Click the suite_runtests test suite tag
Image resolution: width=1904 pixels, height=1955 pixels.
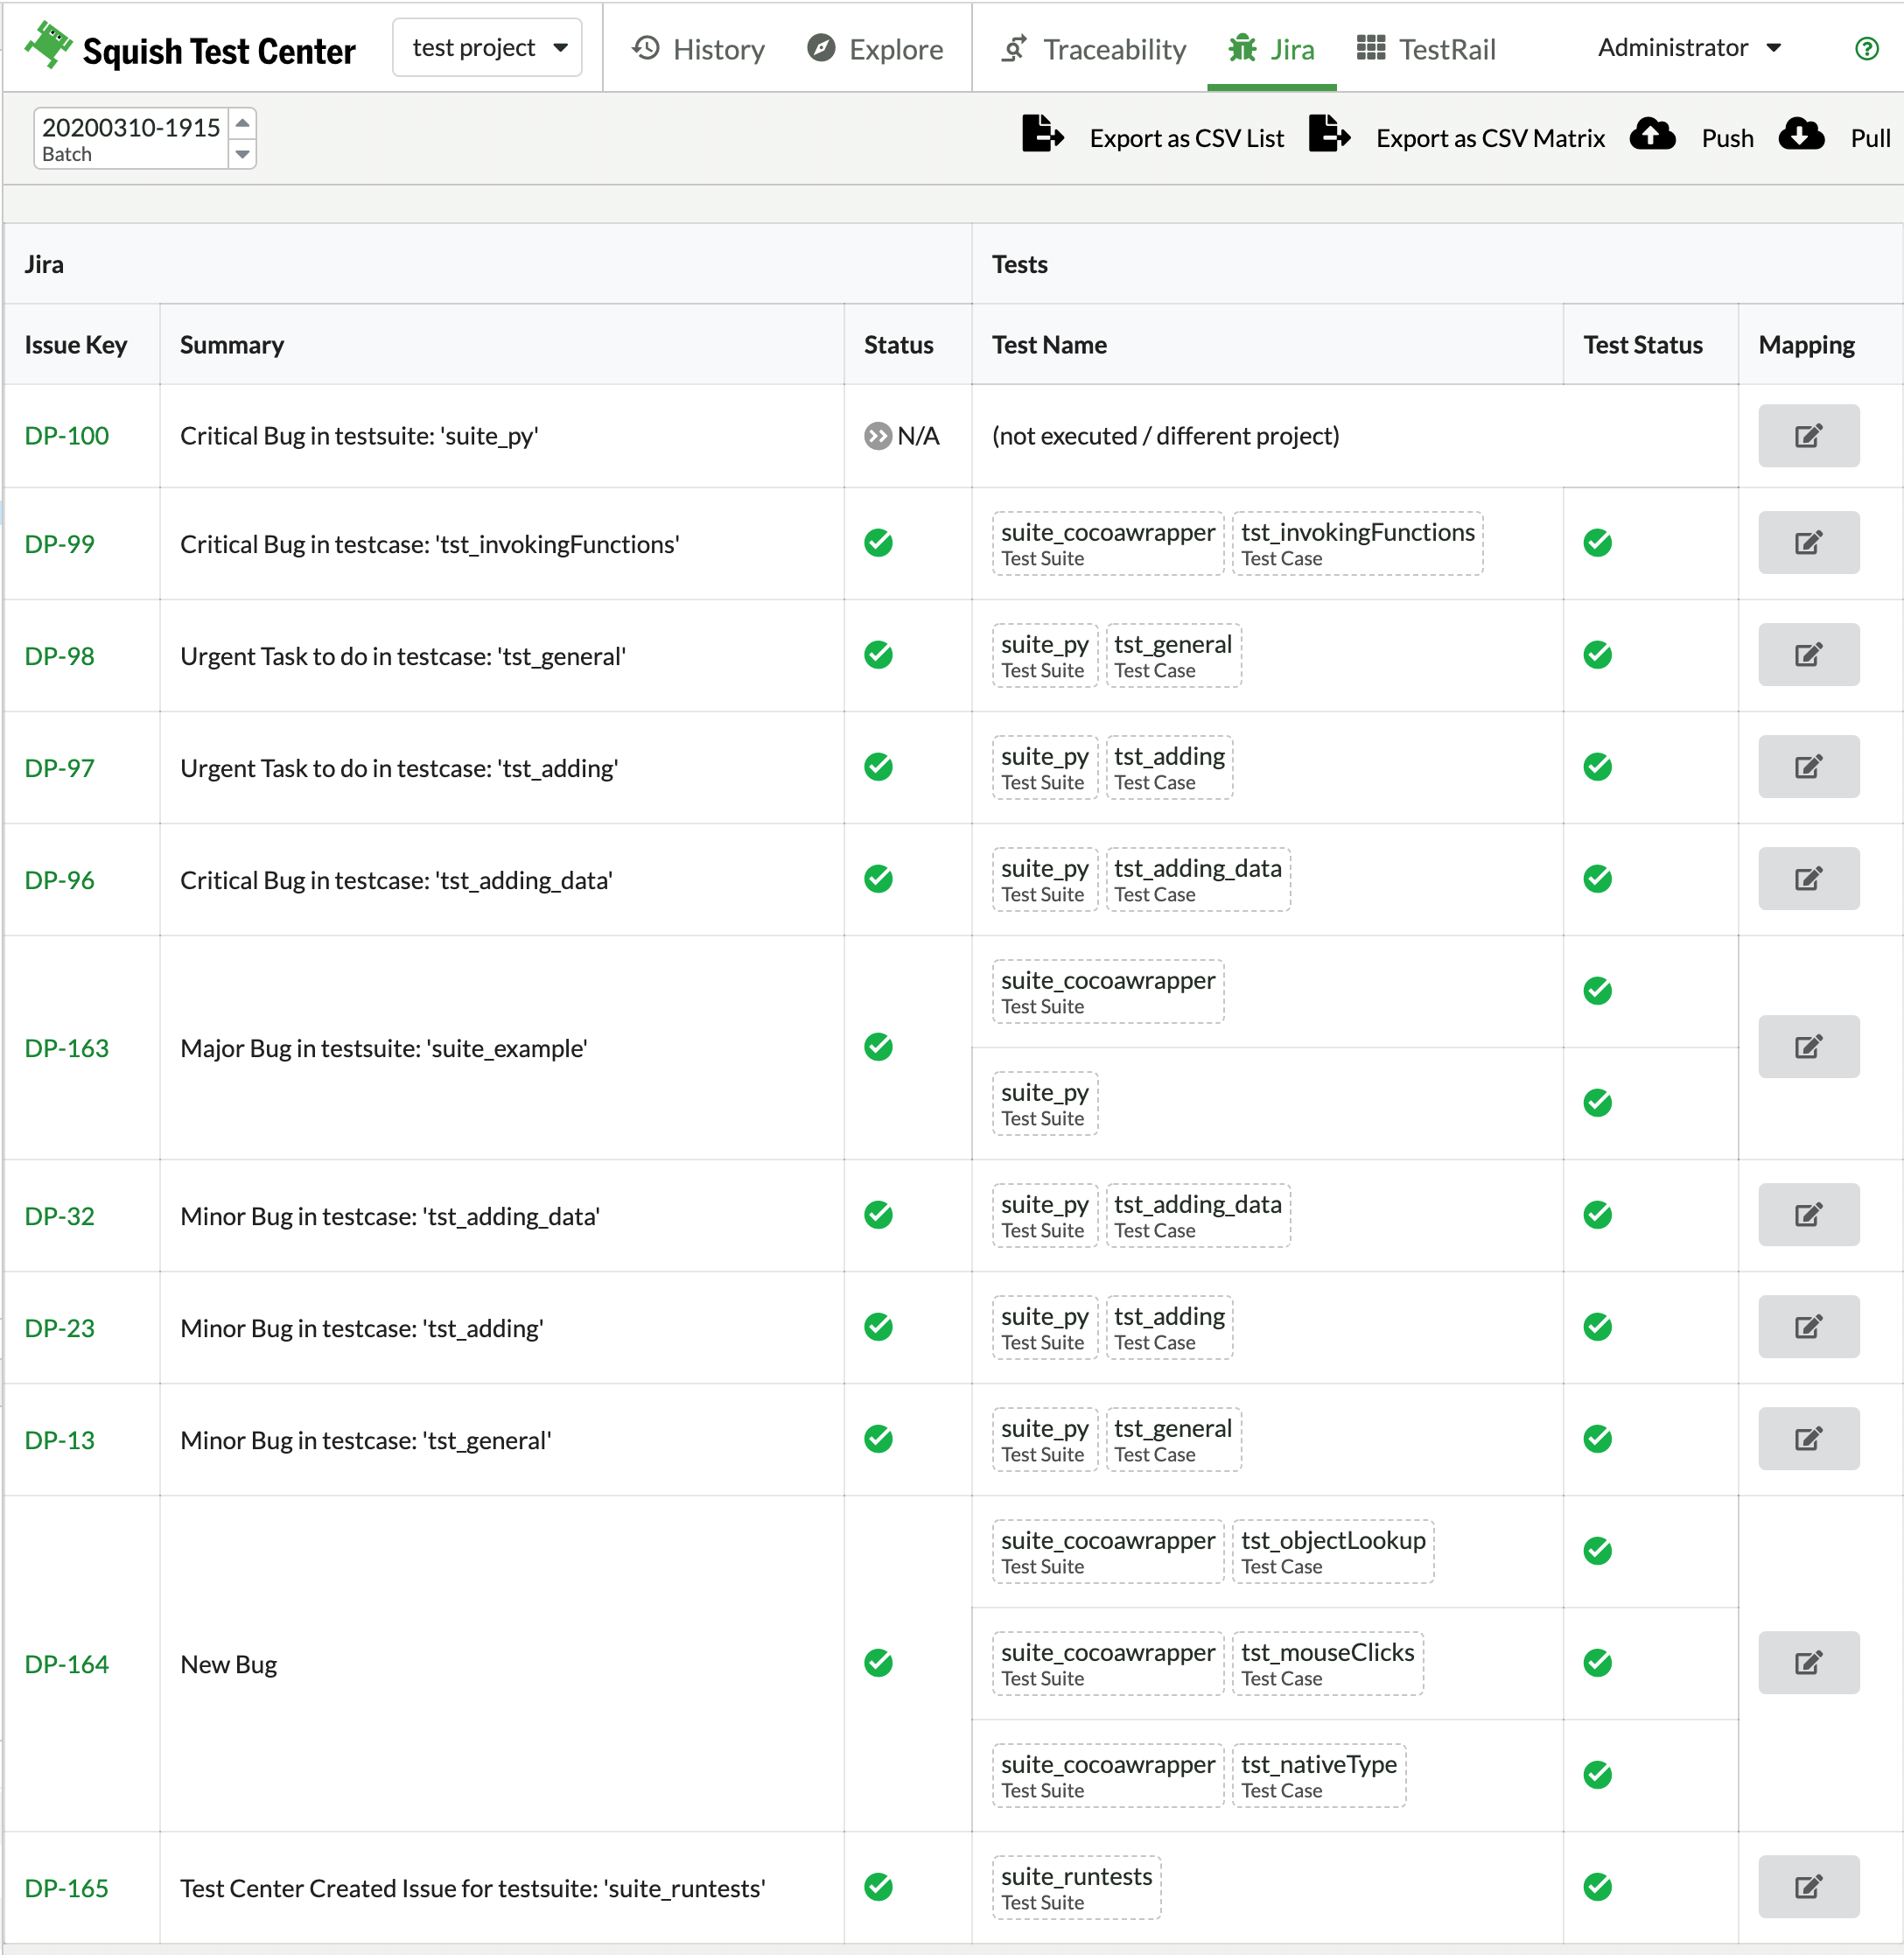pos(1076,1887)
